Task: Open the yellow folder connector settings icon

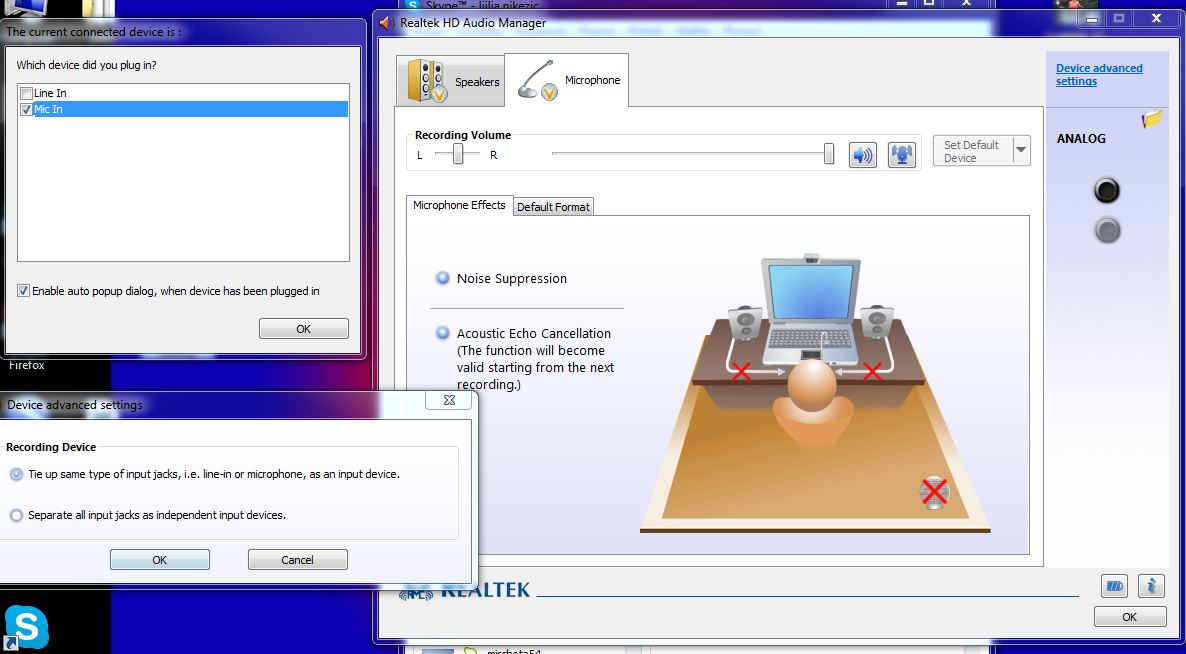Action: pos(1152,119)
